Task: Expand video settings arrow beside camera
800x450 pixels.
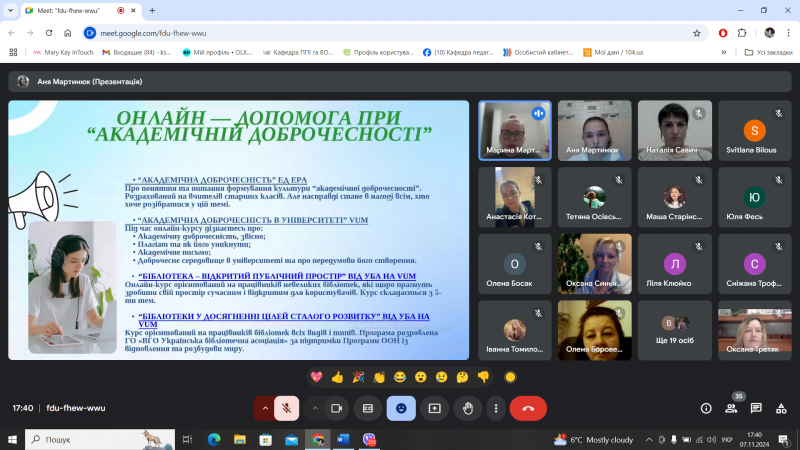Action: pyautogui.click(x=314, y=408)
